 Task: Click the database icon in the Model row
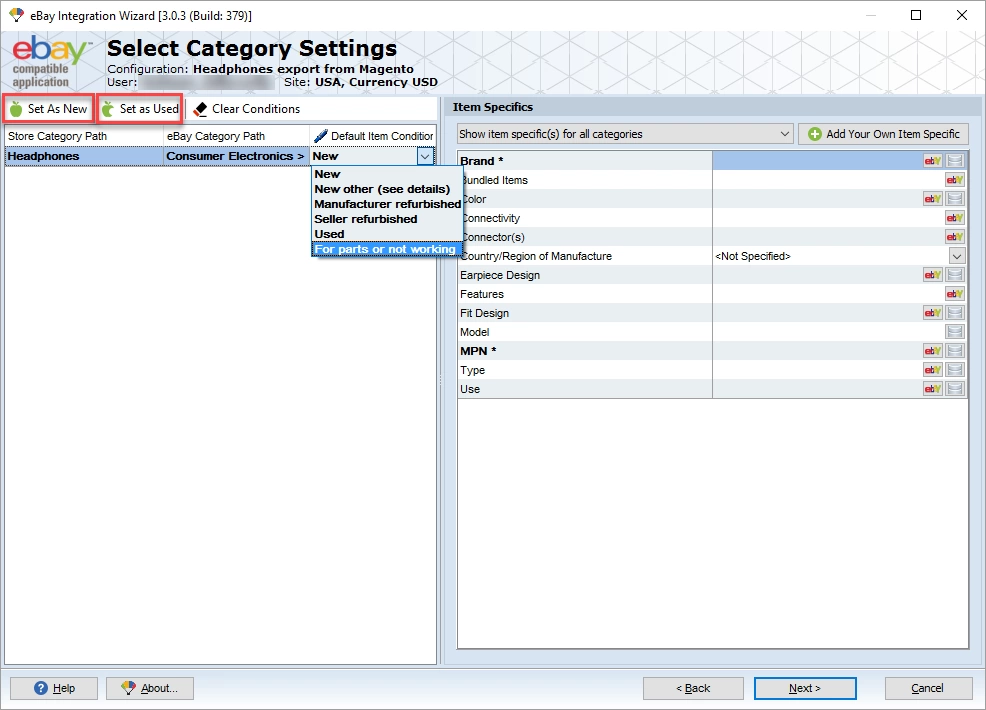click(955, 332)
